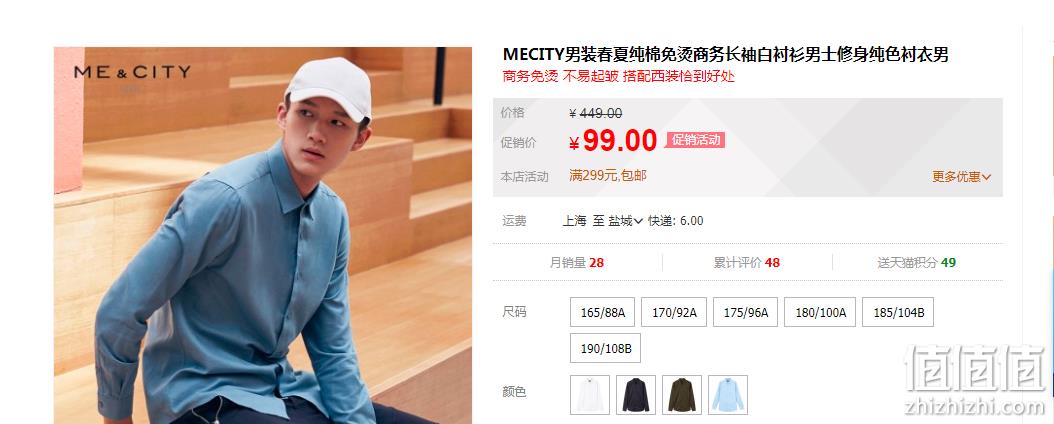Click the ME&CITY logo on photo
The image size is (1054, 424).
point(132,72)
